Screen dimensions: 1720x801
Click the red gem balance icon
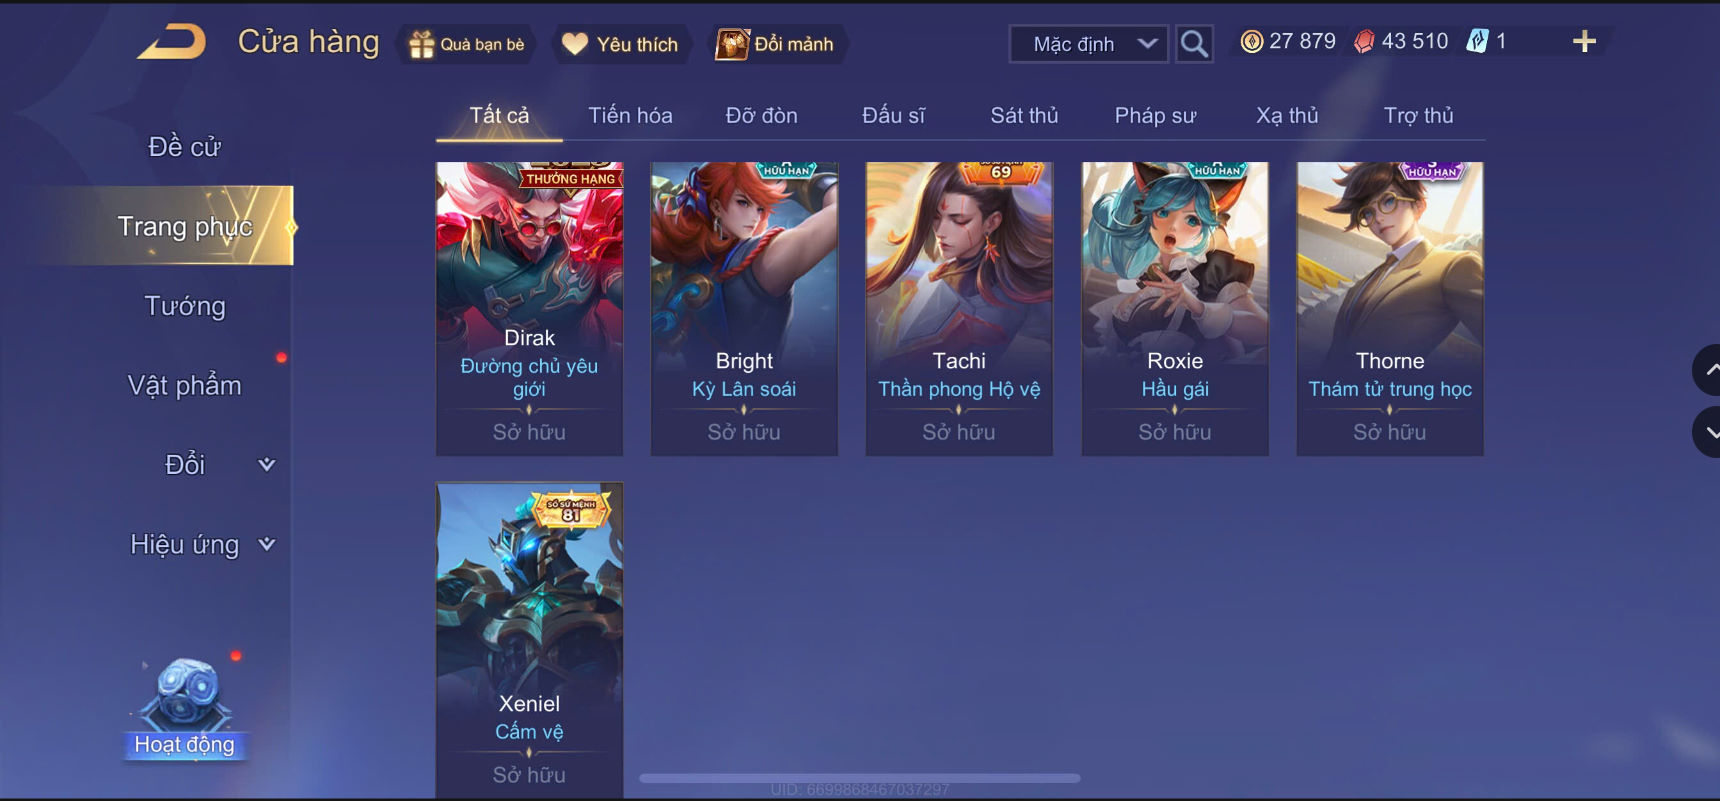[x=1364, y=42]
